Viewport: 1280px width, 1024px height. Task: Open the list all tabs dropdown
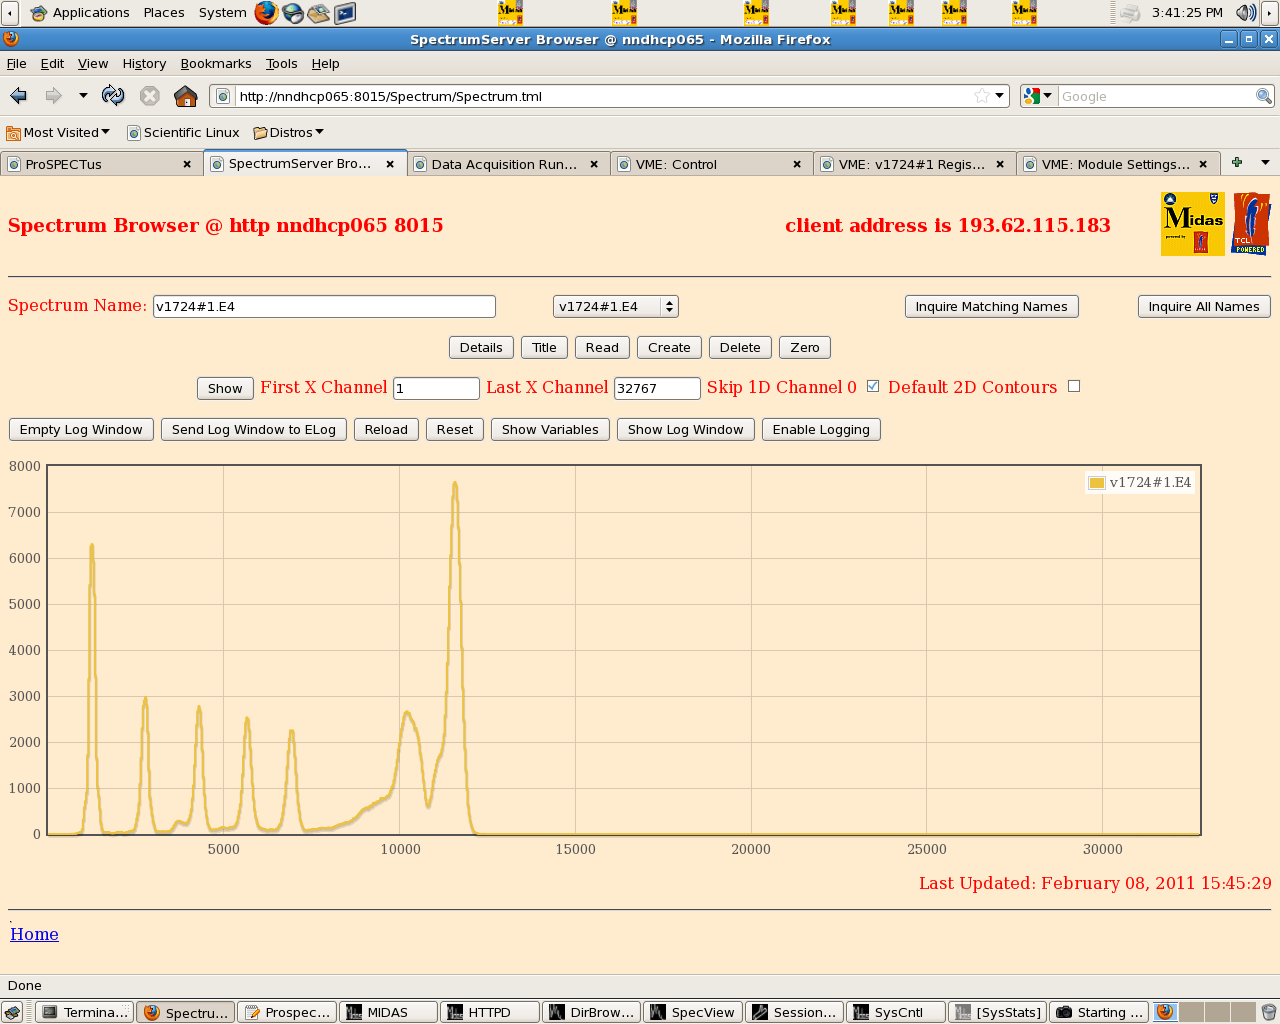pyautogui.click(x=1265, y=162)
